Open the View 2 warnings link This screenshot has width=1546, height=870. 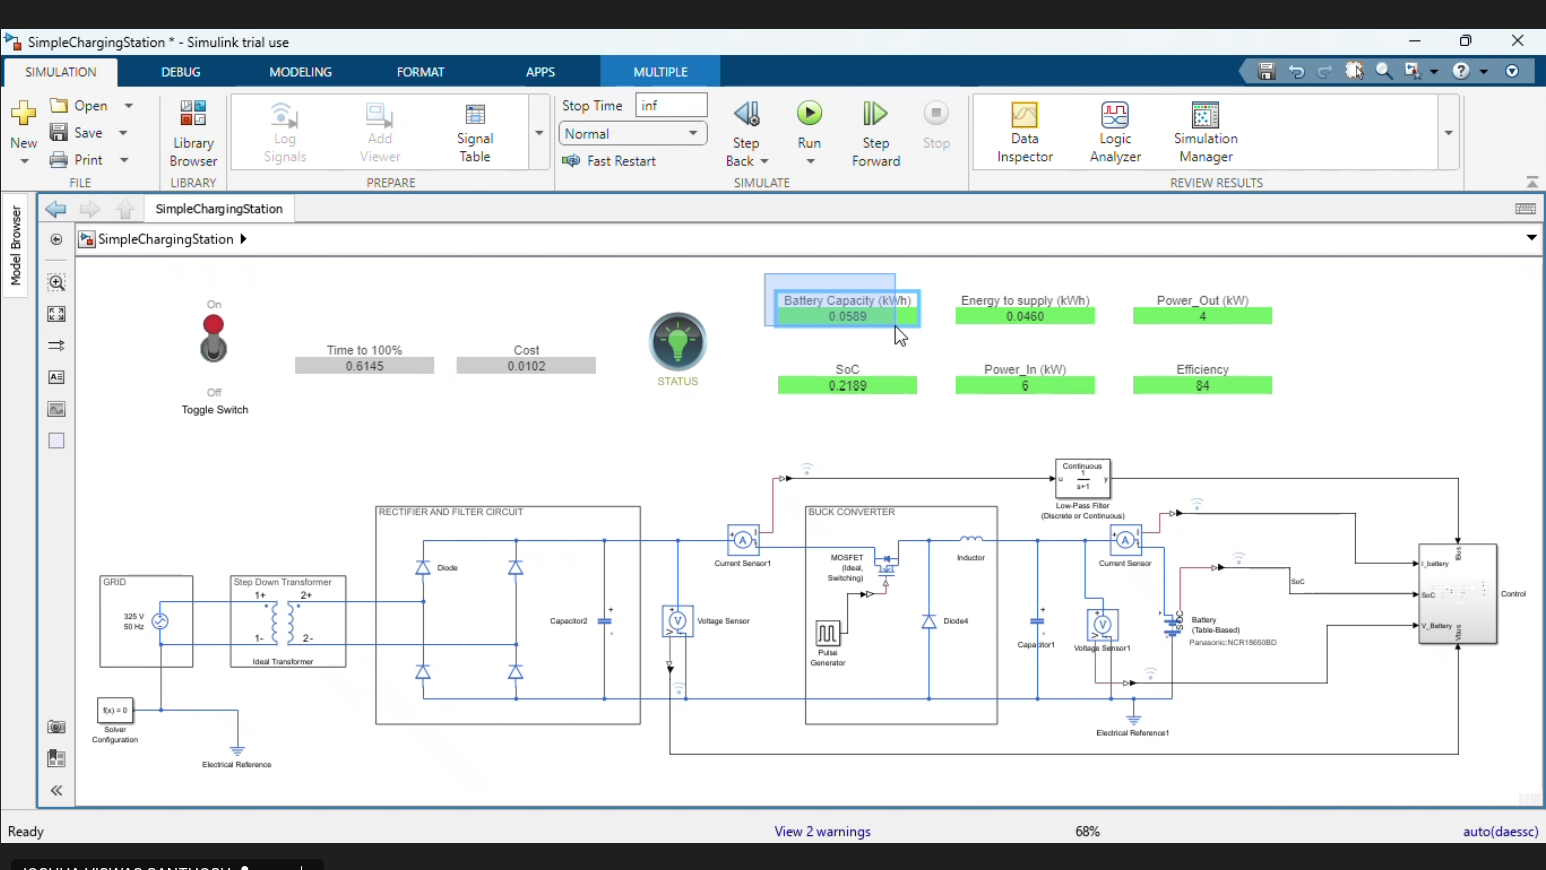[x=822, y=831]
